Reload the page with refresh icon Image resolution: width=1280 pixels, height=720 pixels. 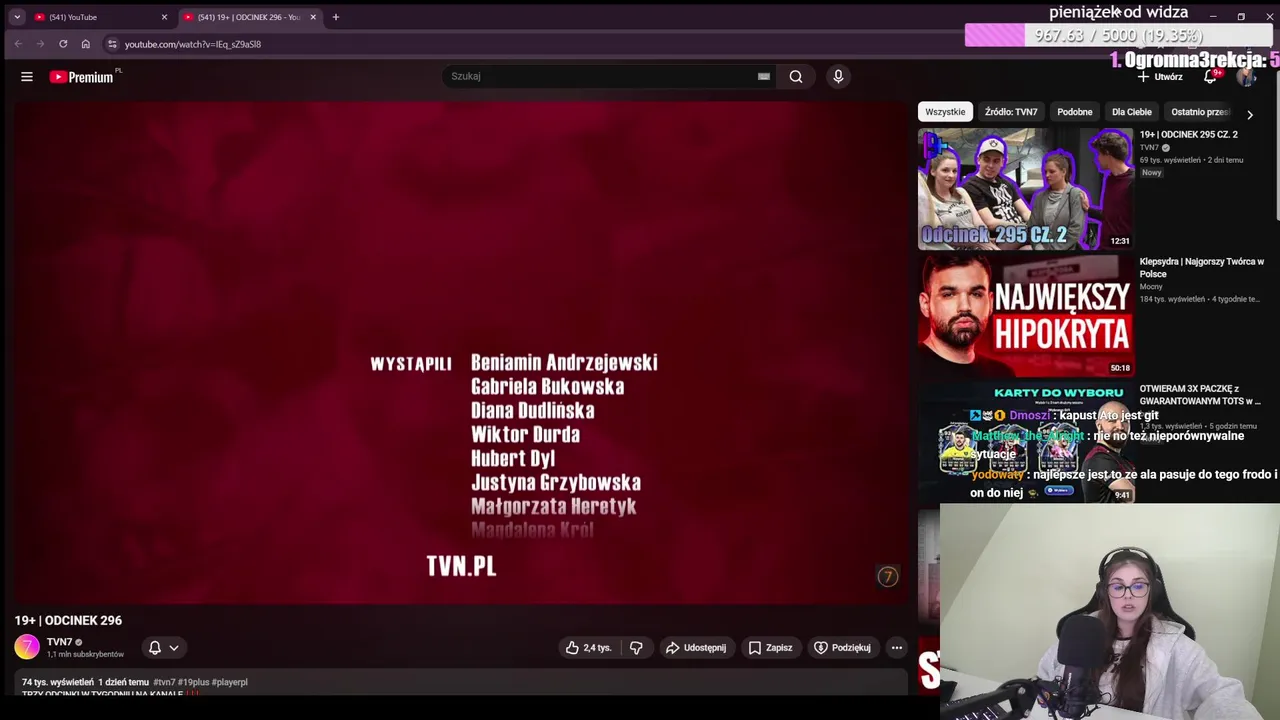pyautogui.click(x=63, y=44)
